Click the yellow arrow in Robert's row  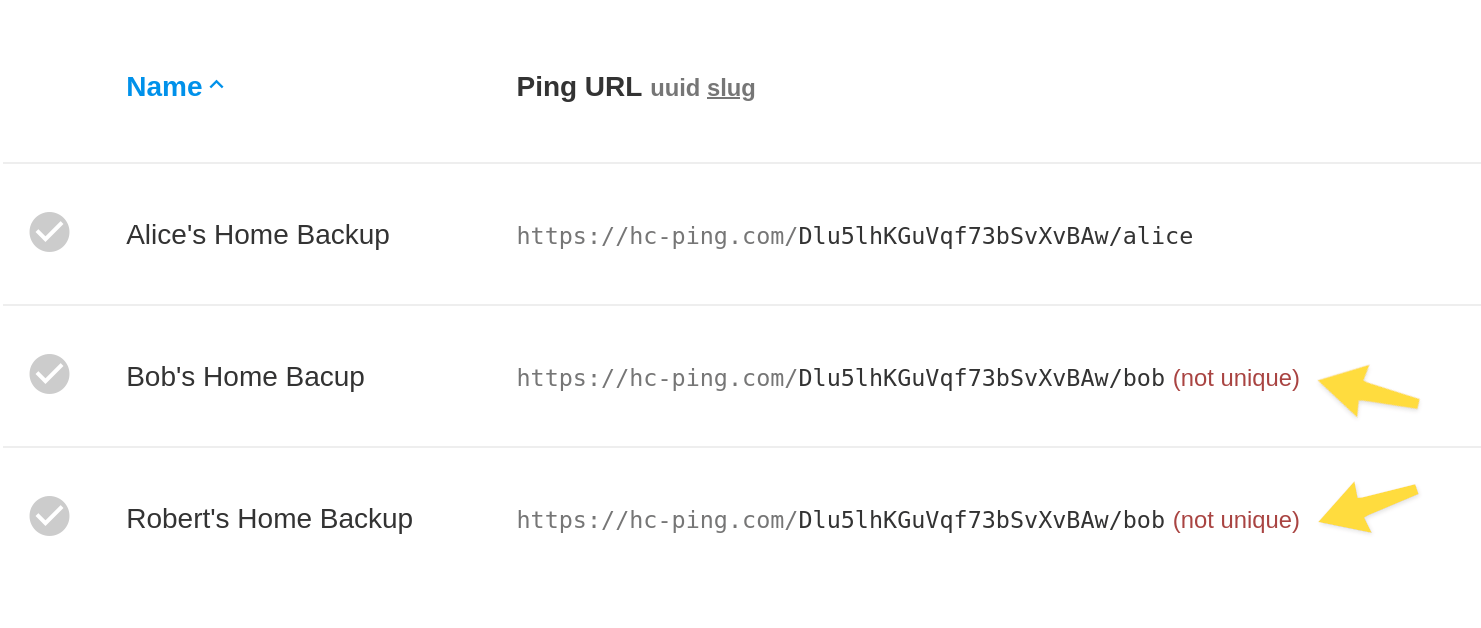[1367, 506]
